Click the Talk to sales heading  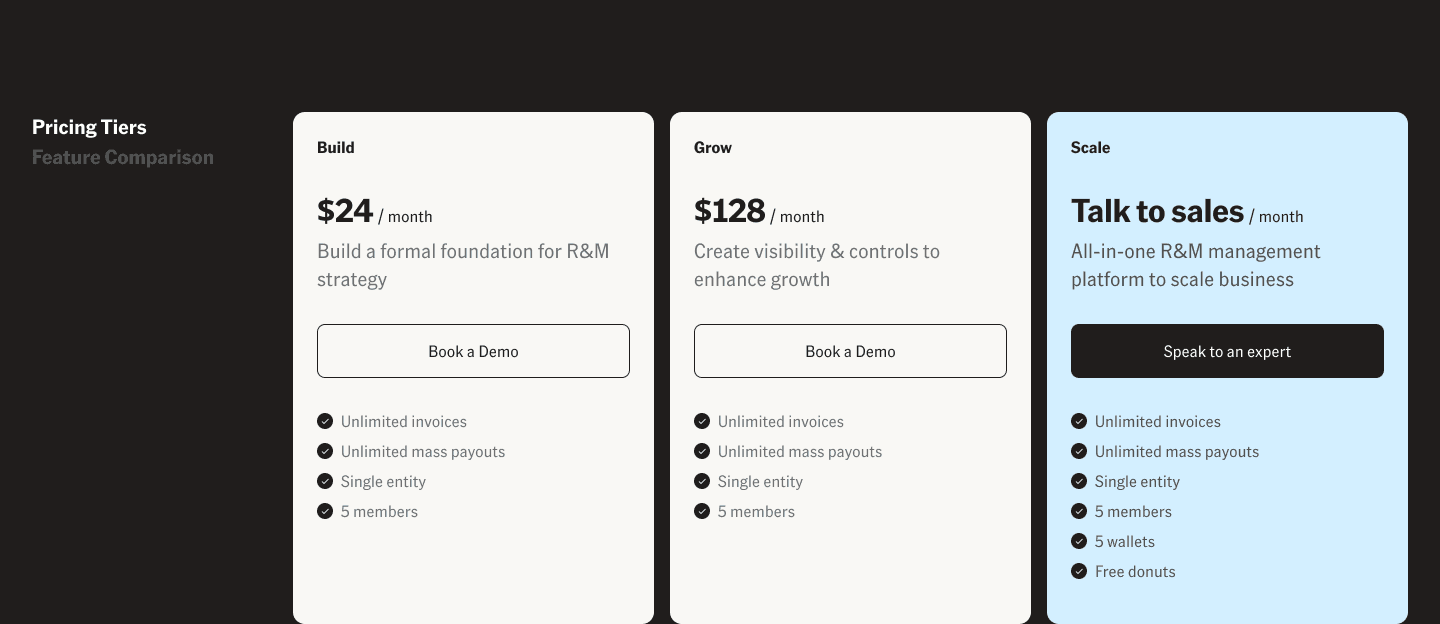pyautogui.click(x=1157, y=211)
